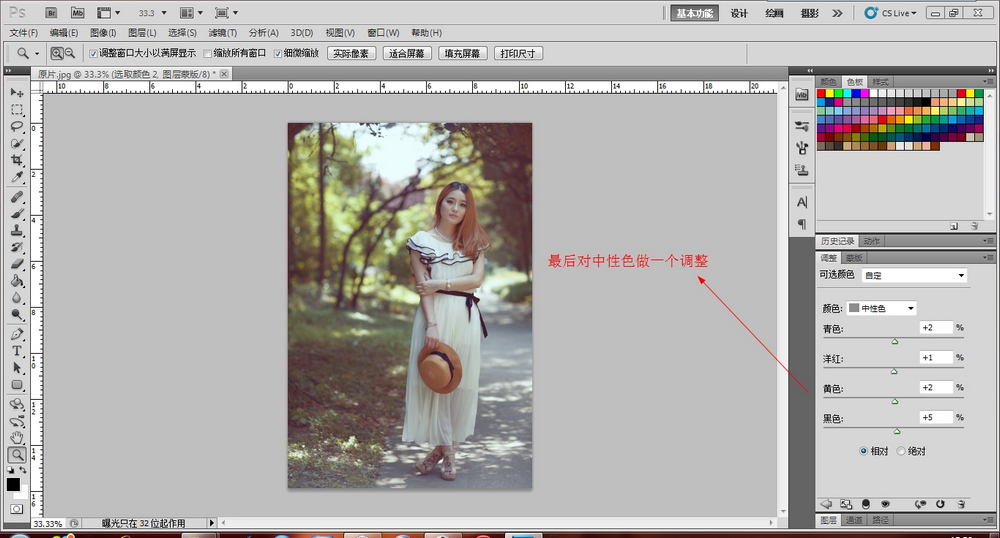Open zoom tool preset picker arrow
This screenshot has height=538, width=1000.
(36, 54)
